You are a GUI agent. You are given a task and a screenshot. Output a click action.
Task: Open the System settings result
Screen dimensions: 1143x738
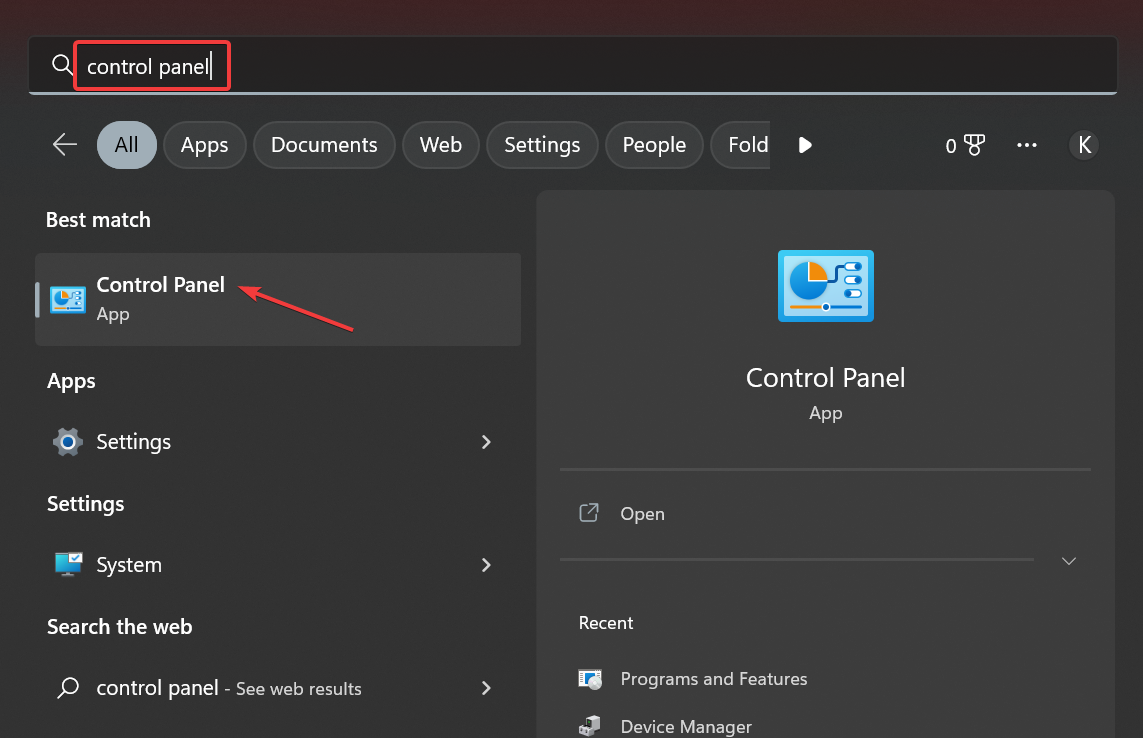click(x=278, y=564)
